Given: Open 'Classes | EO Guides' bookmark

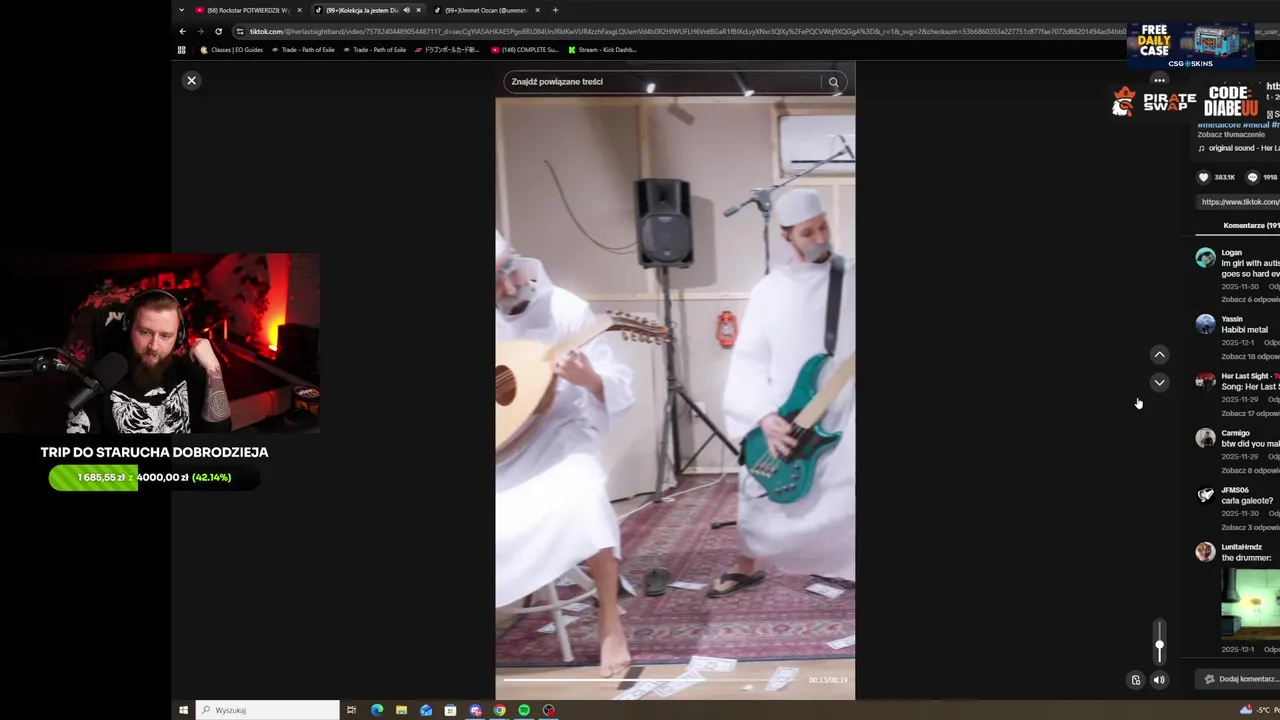Looking at the screenshot, I should (232, 49).
